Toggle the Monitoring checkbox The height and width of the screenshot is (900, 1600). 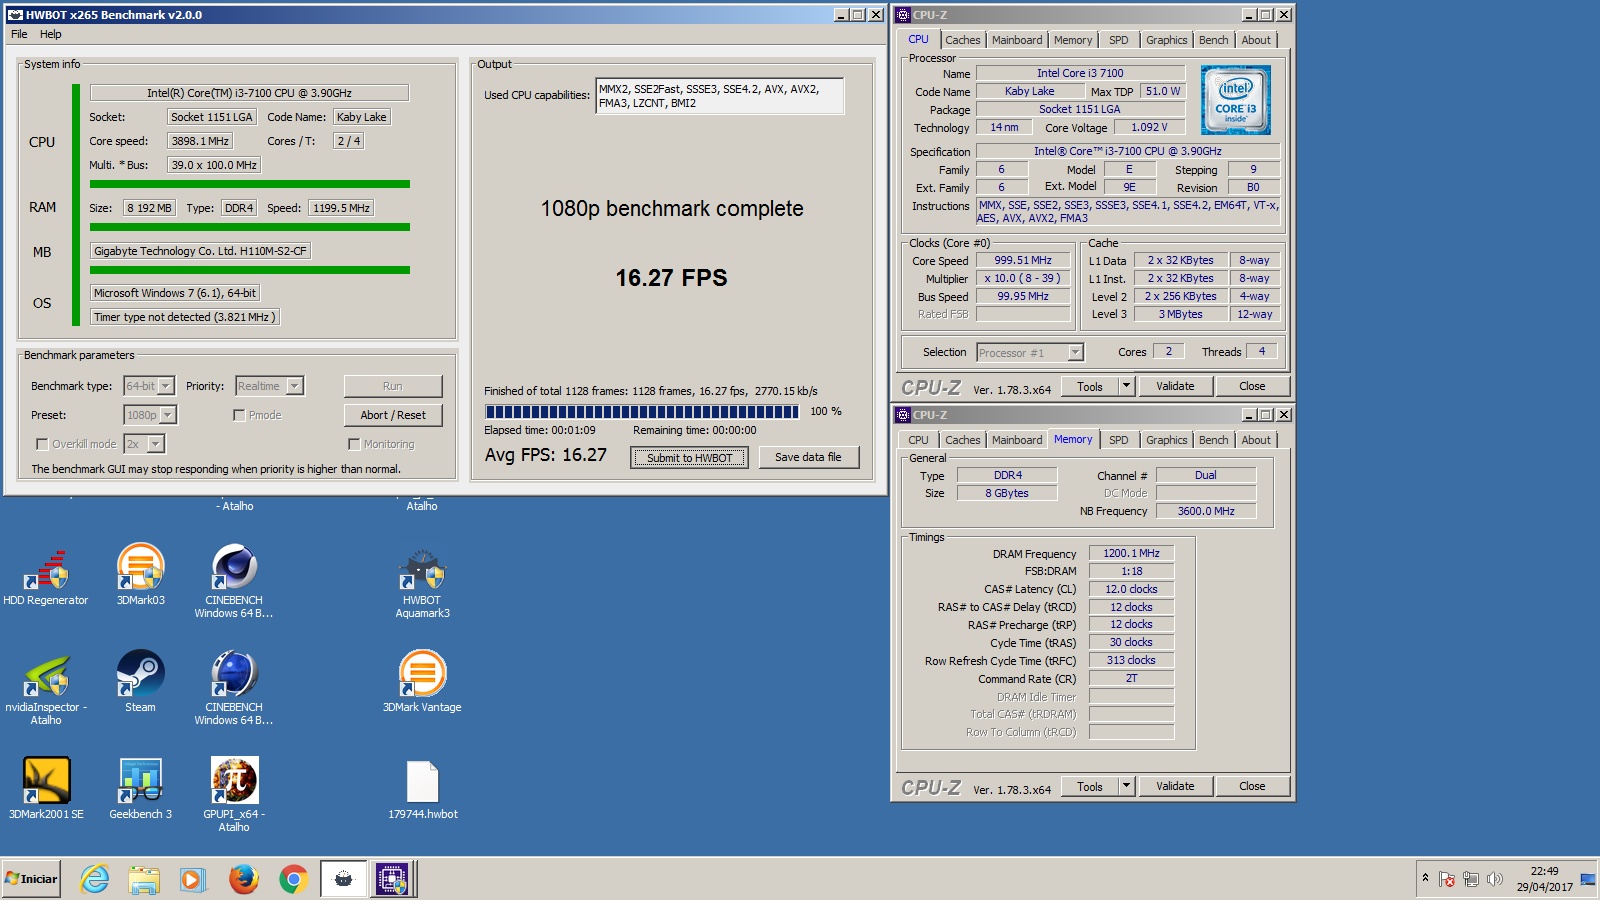pyautogui.click(x=354, y=444)
